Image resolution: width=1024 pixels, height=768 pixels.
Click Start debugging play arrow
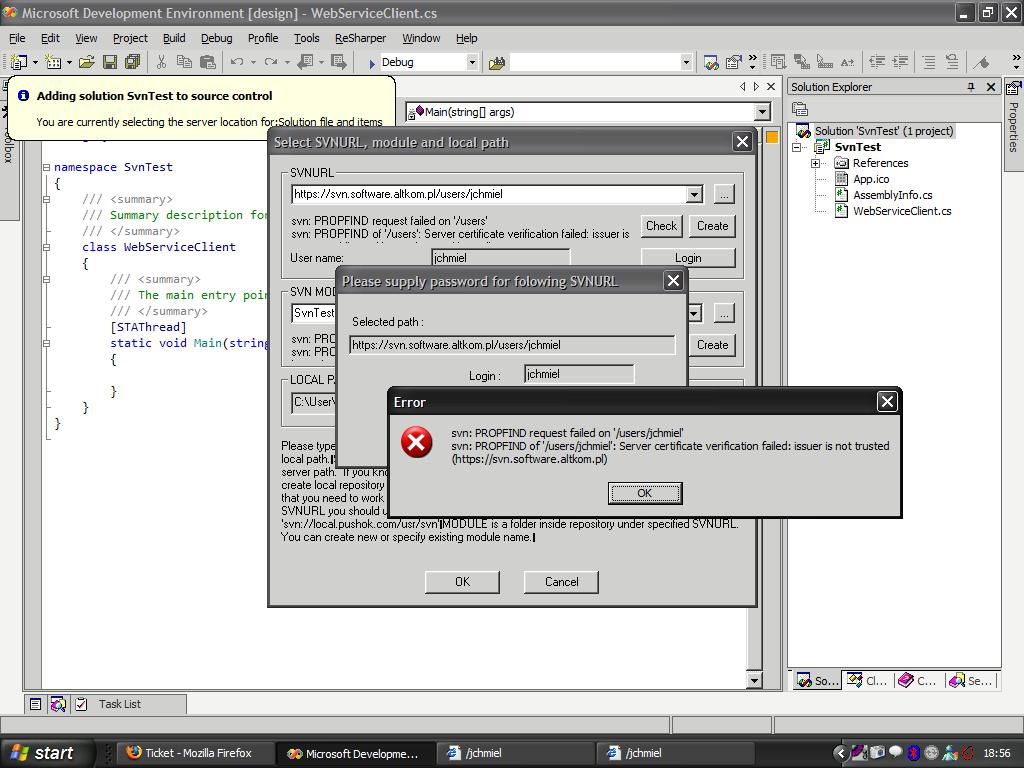370,62
